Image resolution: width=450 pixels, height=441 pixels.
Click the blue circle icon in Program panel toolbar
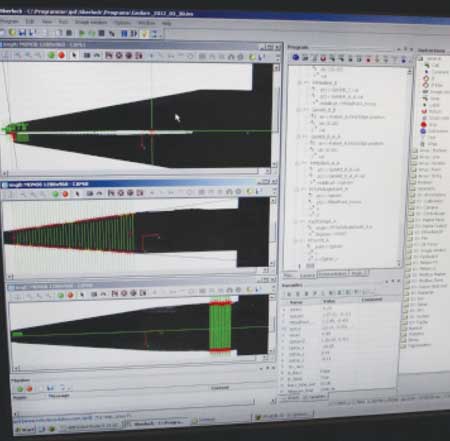click(x=295, y=58)
